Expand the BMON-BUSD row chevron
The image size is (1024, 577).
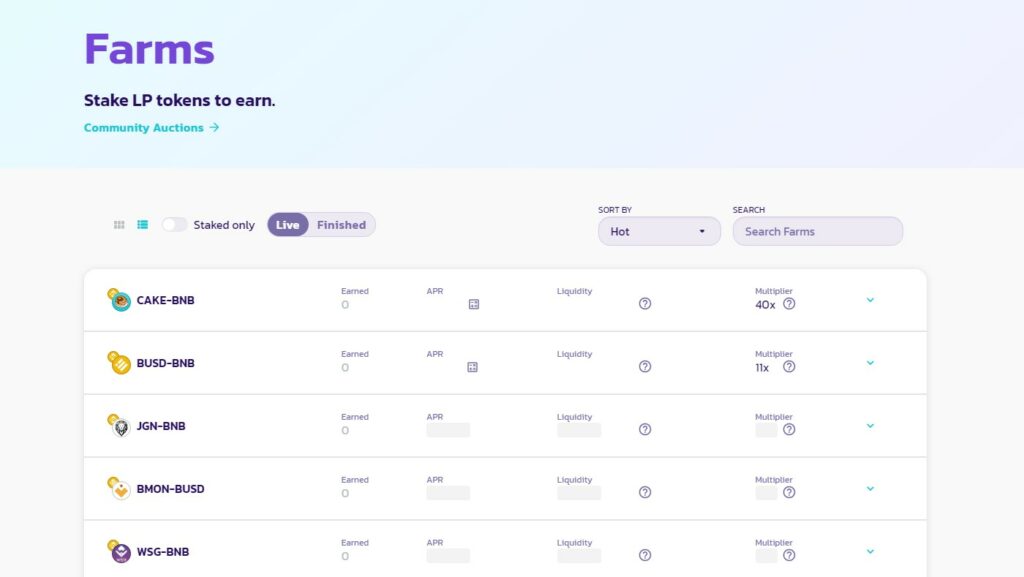pyautogui.click(x=870, y=488)
